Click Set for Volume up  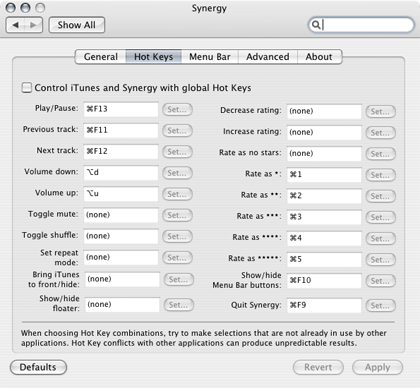pos(177,194)
